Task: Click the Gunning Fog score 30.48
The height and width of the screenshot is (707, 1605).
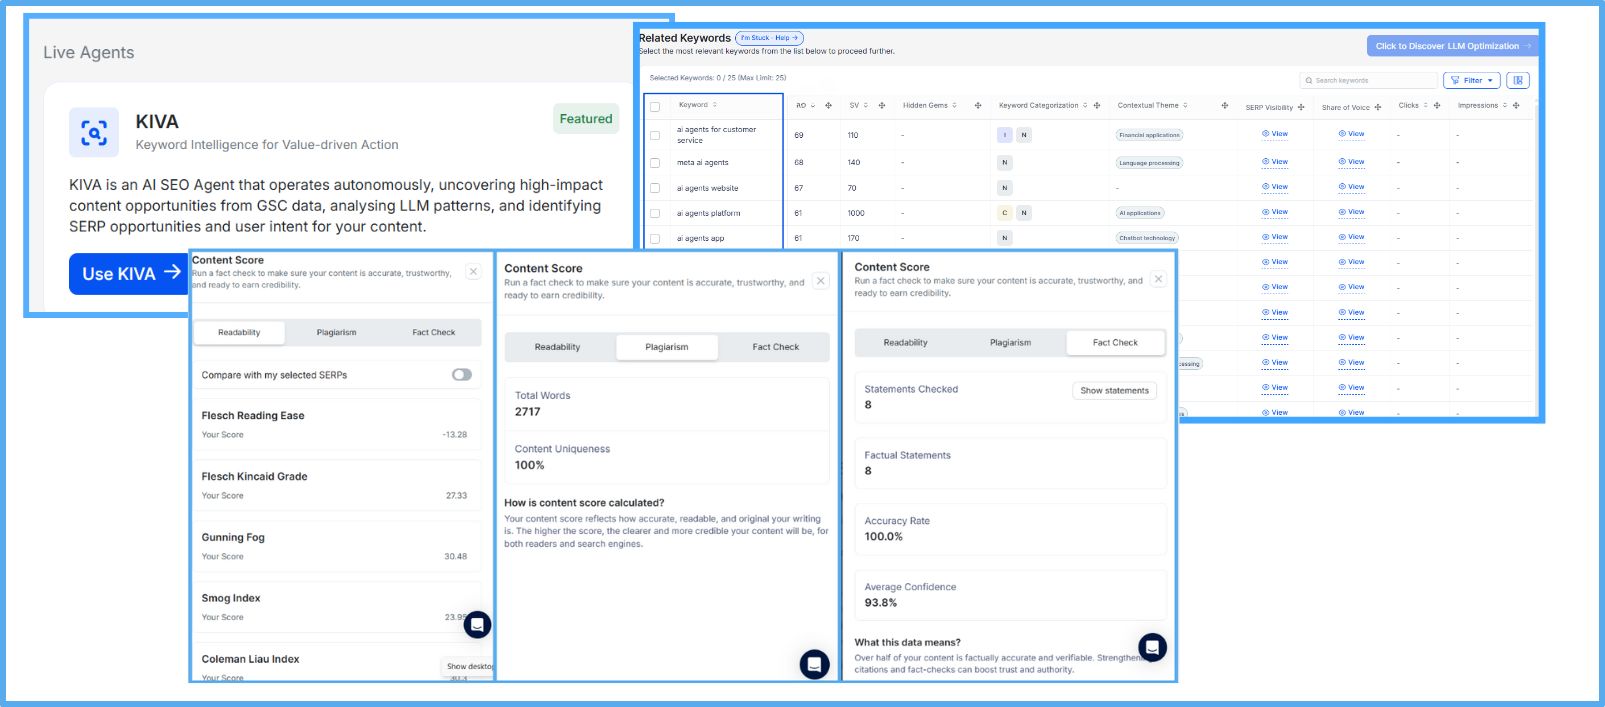Action: [456, 557]
